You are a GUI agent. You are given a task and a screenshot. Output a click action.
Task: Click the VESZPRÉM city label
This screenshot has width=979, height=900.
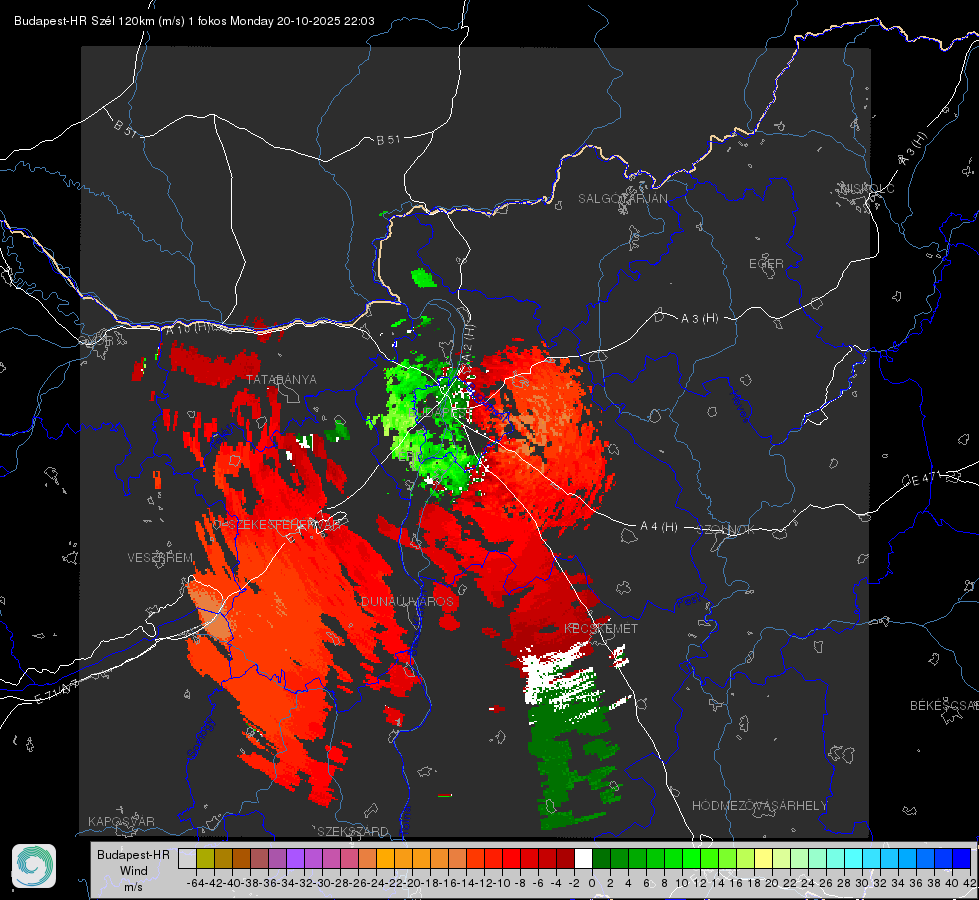click(x=160, y=557)
